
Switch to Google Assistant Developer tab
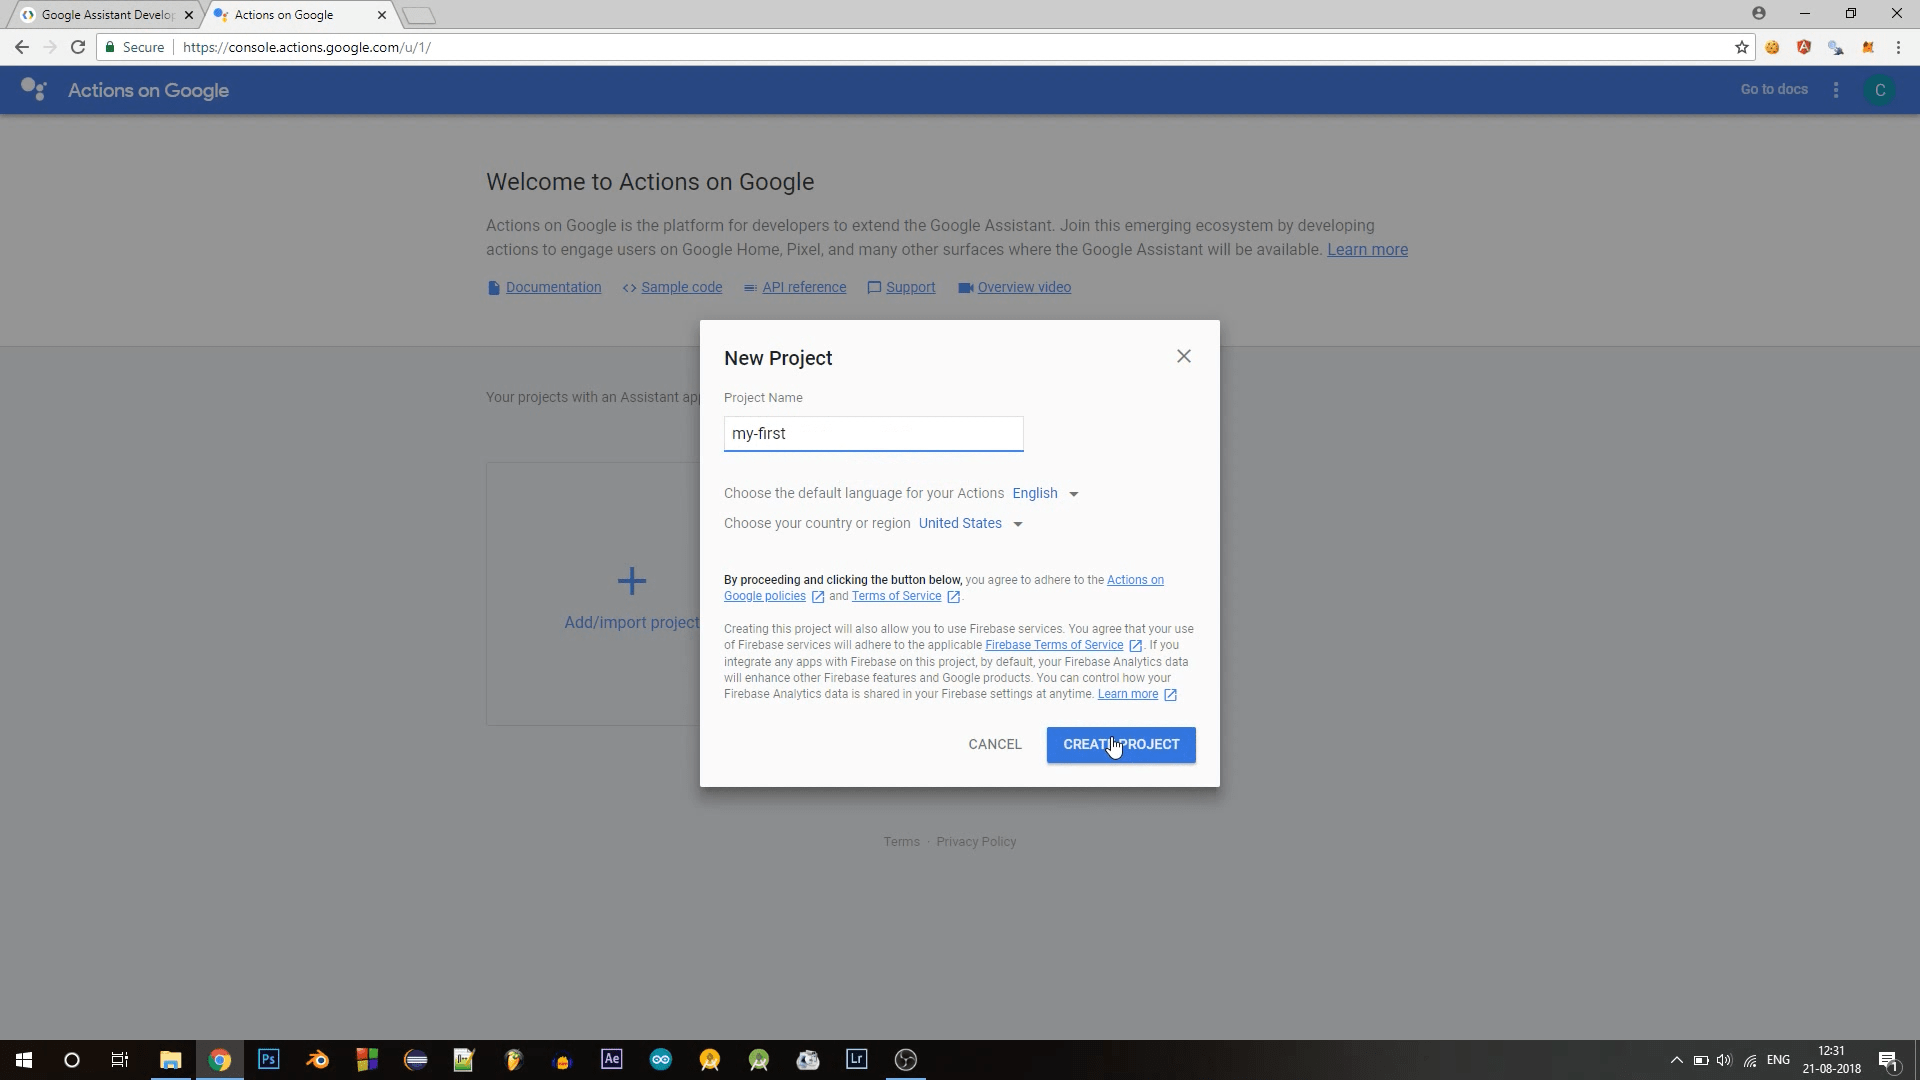pos(105,15)
